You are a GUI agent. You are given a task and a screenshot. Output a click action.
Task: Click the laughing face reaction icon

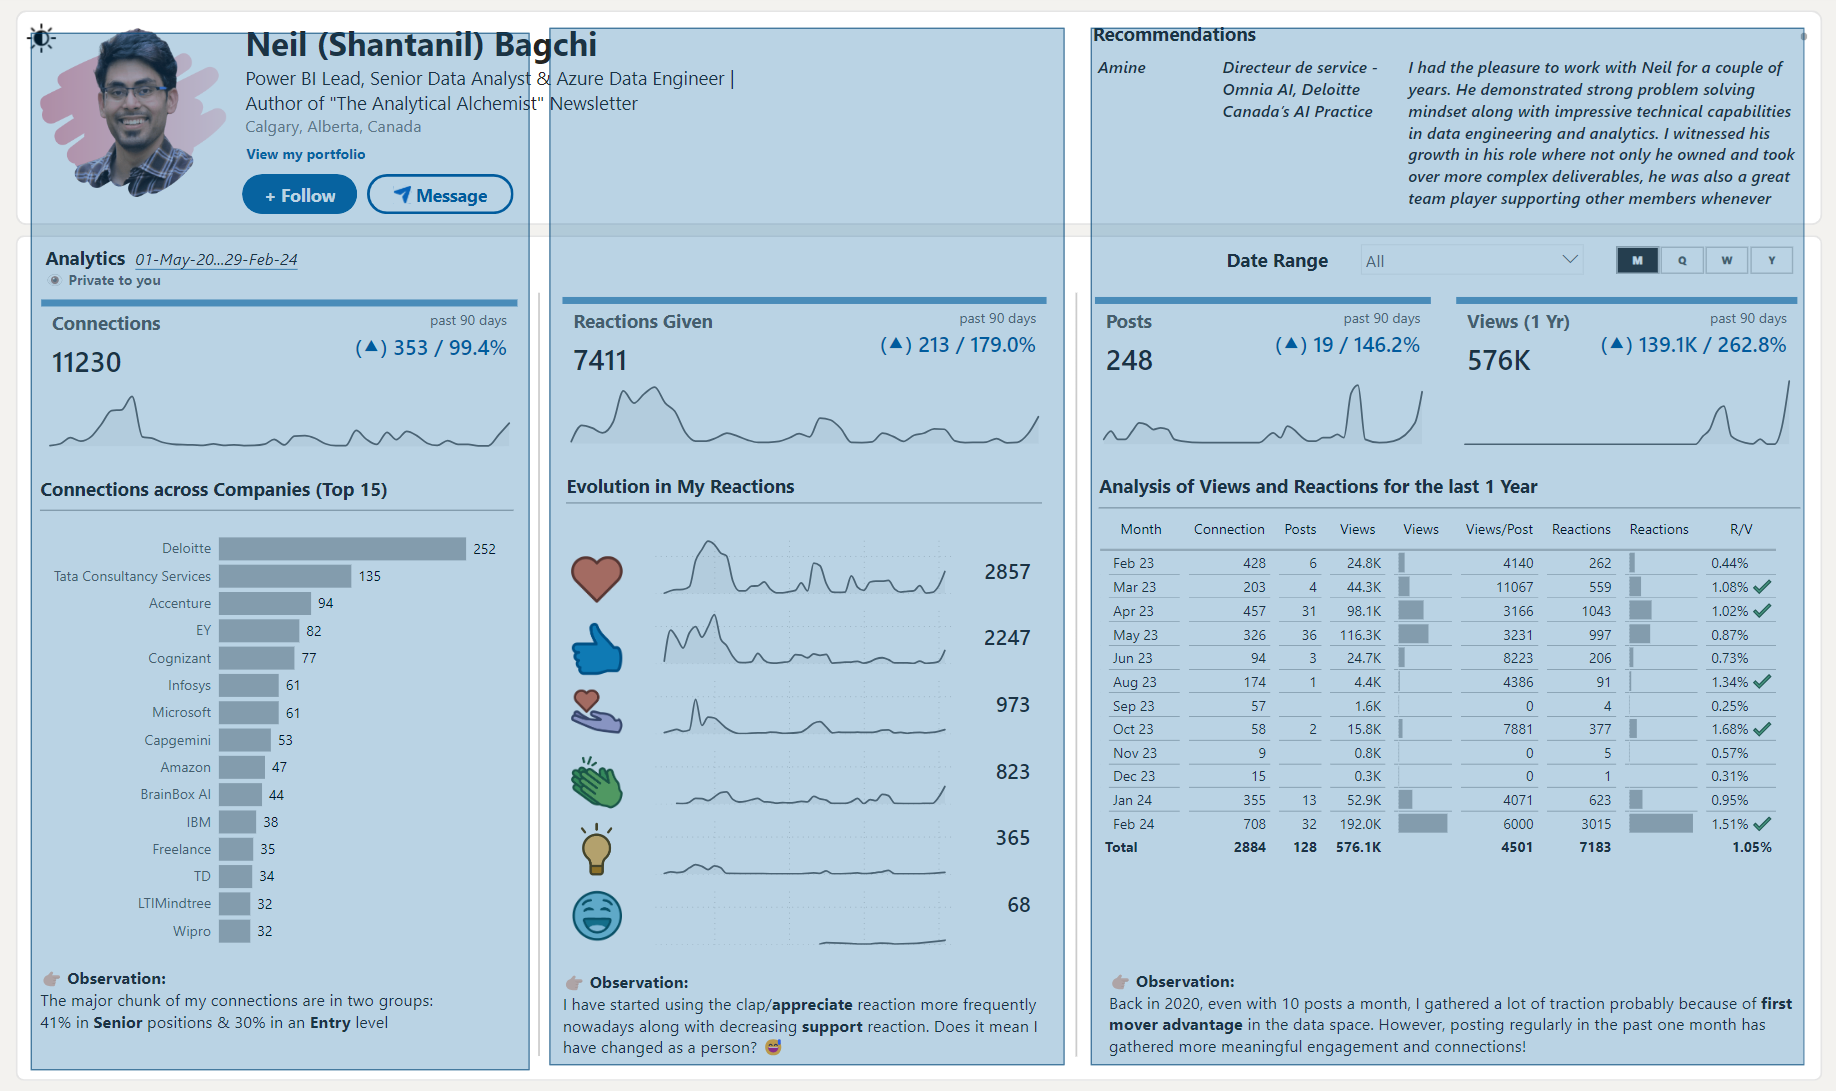coord(597,915)
